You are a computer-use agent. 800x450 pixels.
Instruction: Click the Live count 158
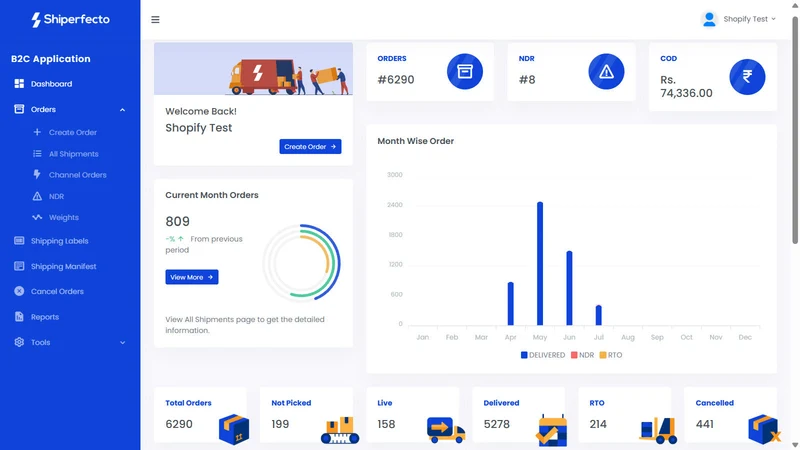[x=386, y=424]
